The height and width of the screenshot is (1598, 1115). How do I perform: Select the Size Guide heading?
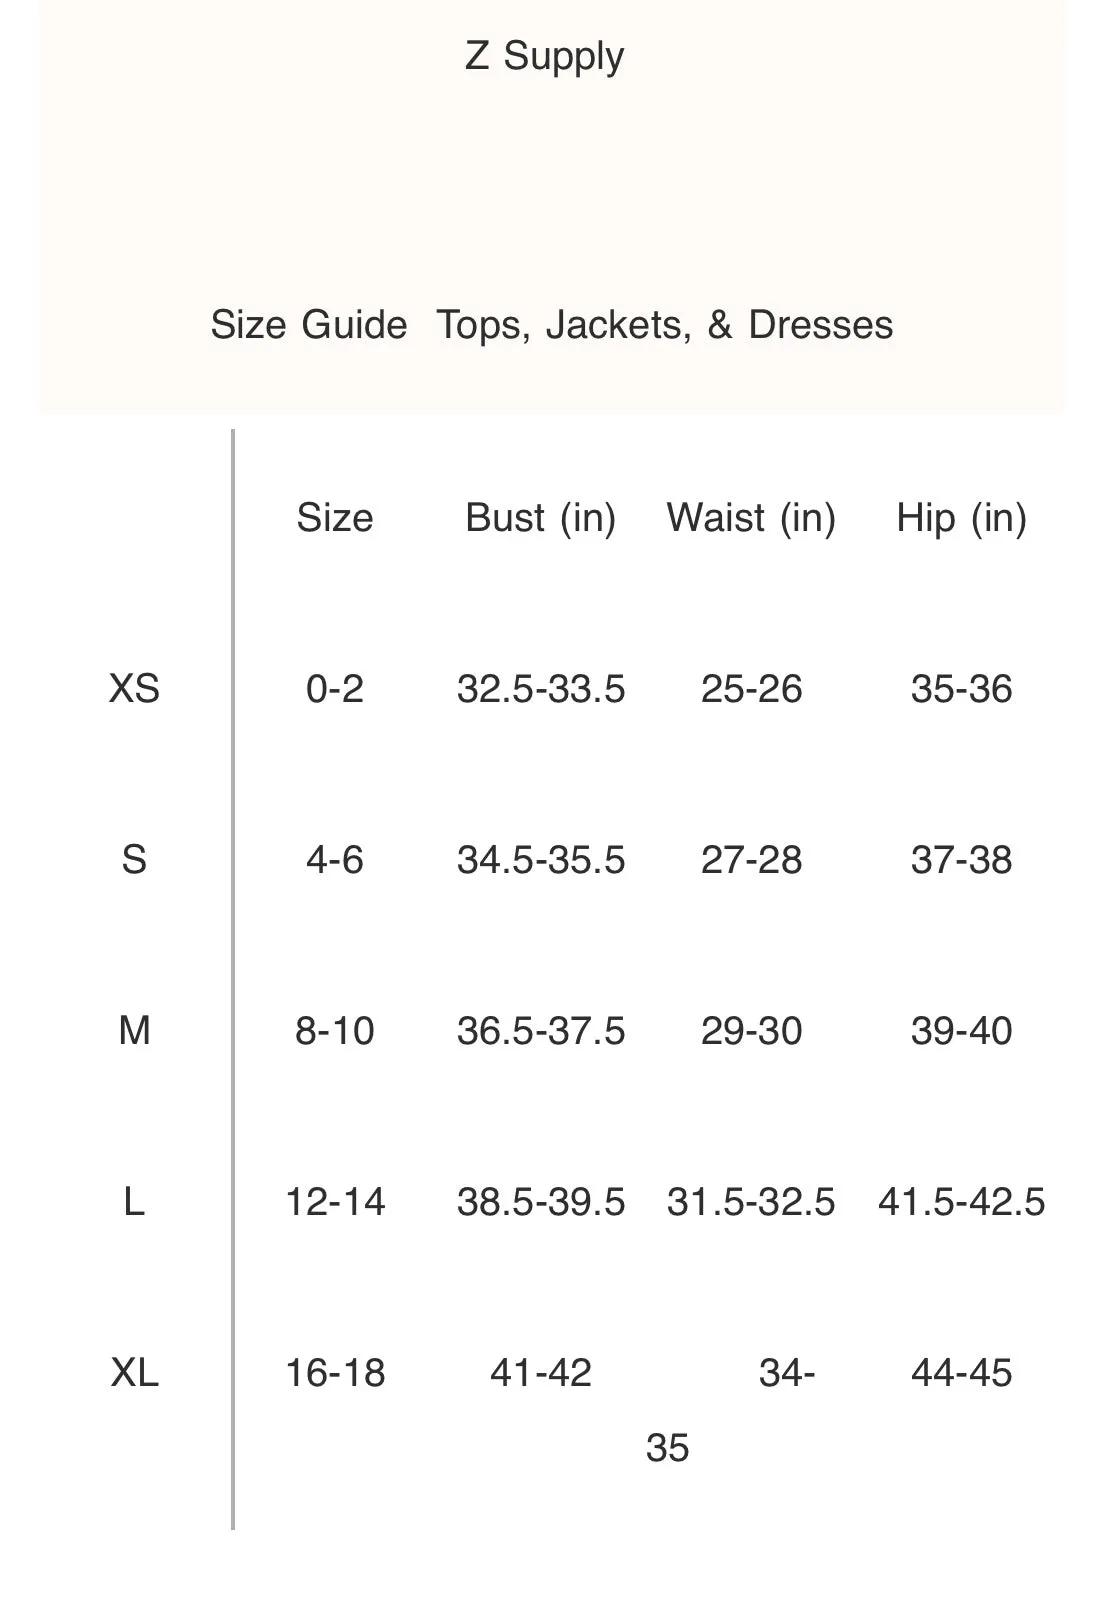pyautogui.click(x=309, y=325)
